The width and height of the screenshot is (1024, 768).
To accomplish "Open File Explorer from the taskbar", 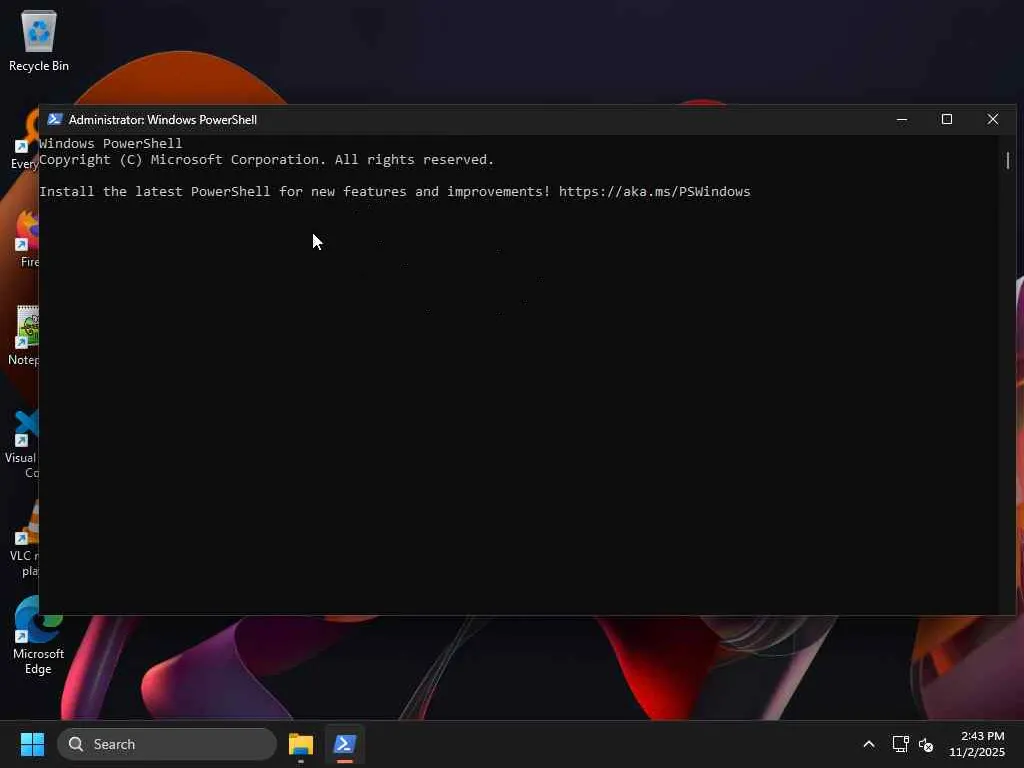I will coord(301,744).
